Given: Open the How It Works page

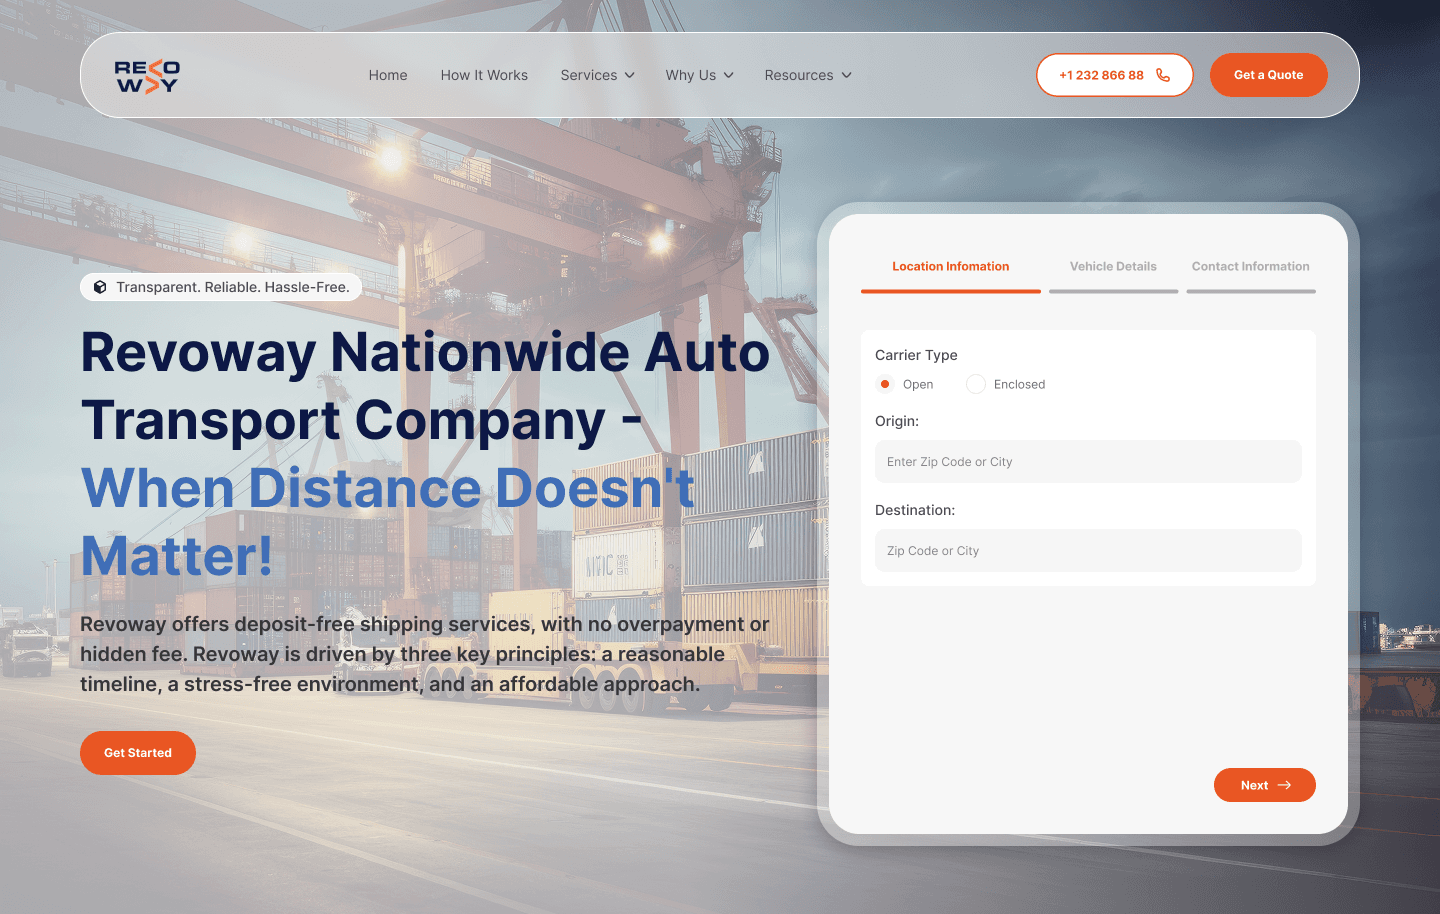Looking at the screenshot, I should click(x=484, y=75).
